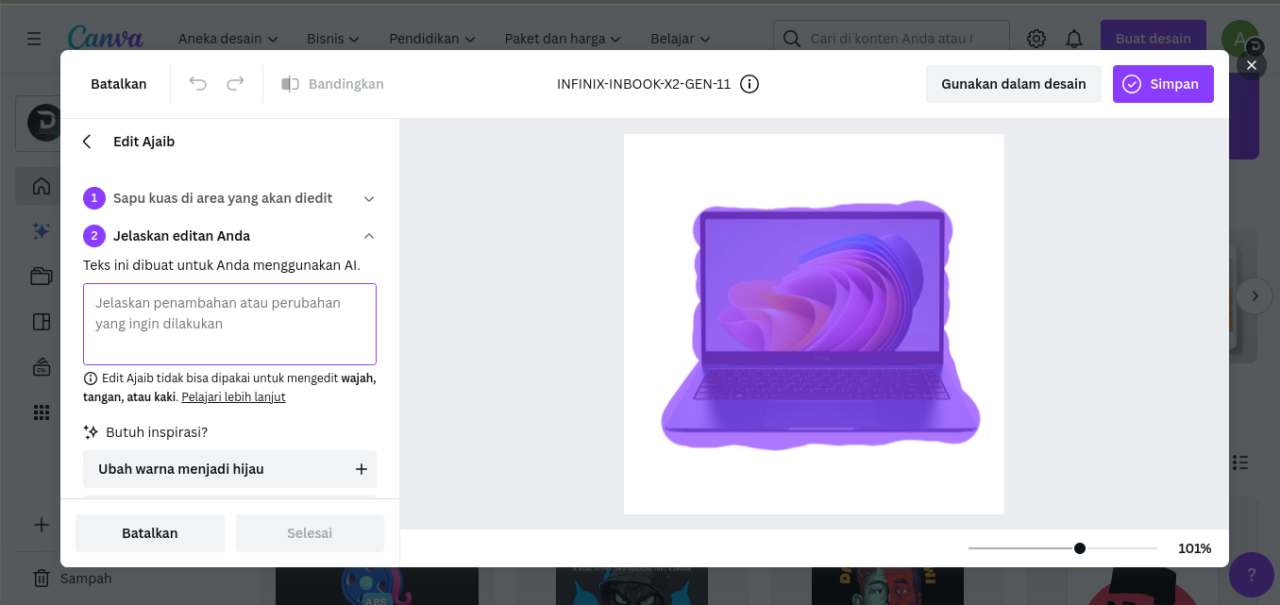The image size is (1280, 605).
Task: Open Pelajari lebih lanjut link
Action: point(233,397)
